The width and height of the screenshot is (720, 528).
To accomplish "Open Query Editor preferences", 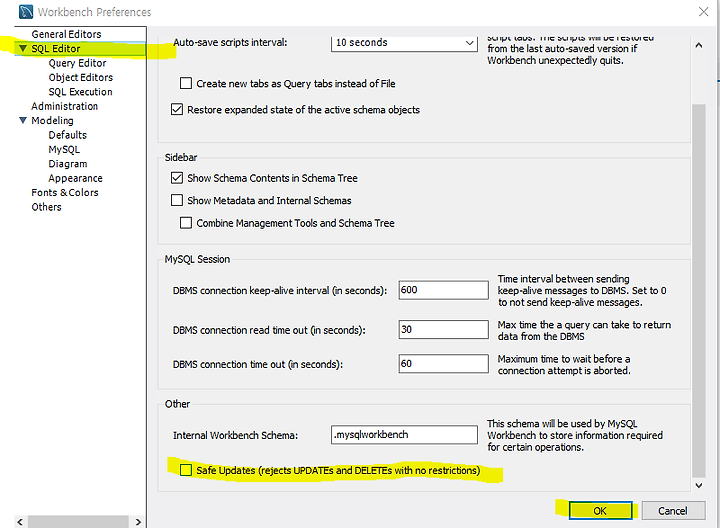I will pos(77,63).
